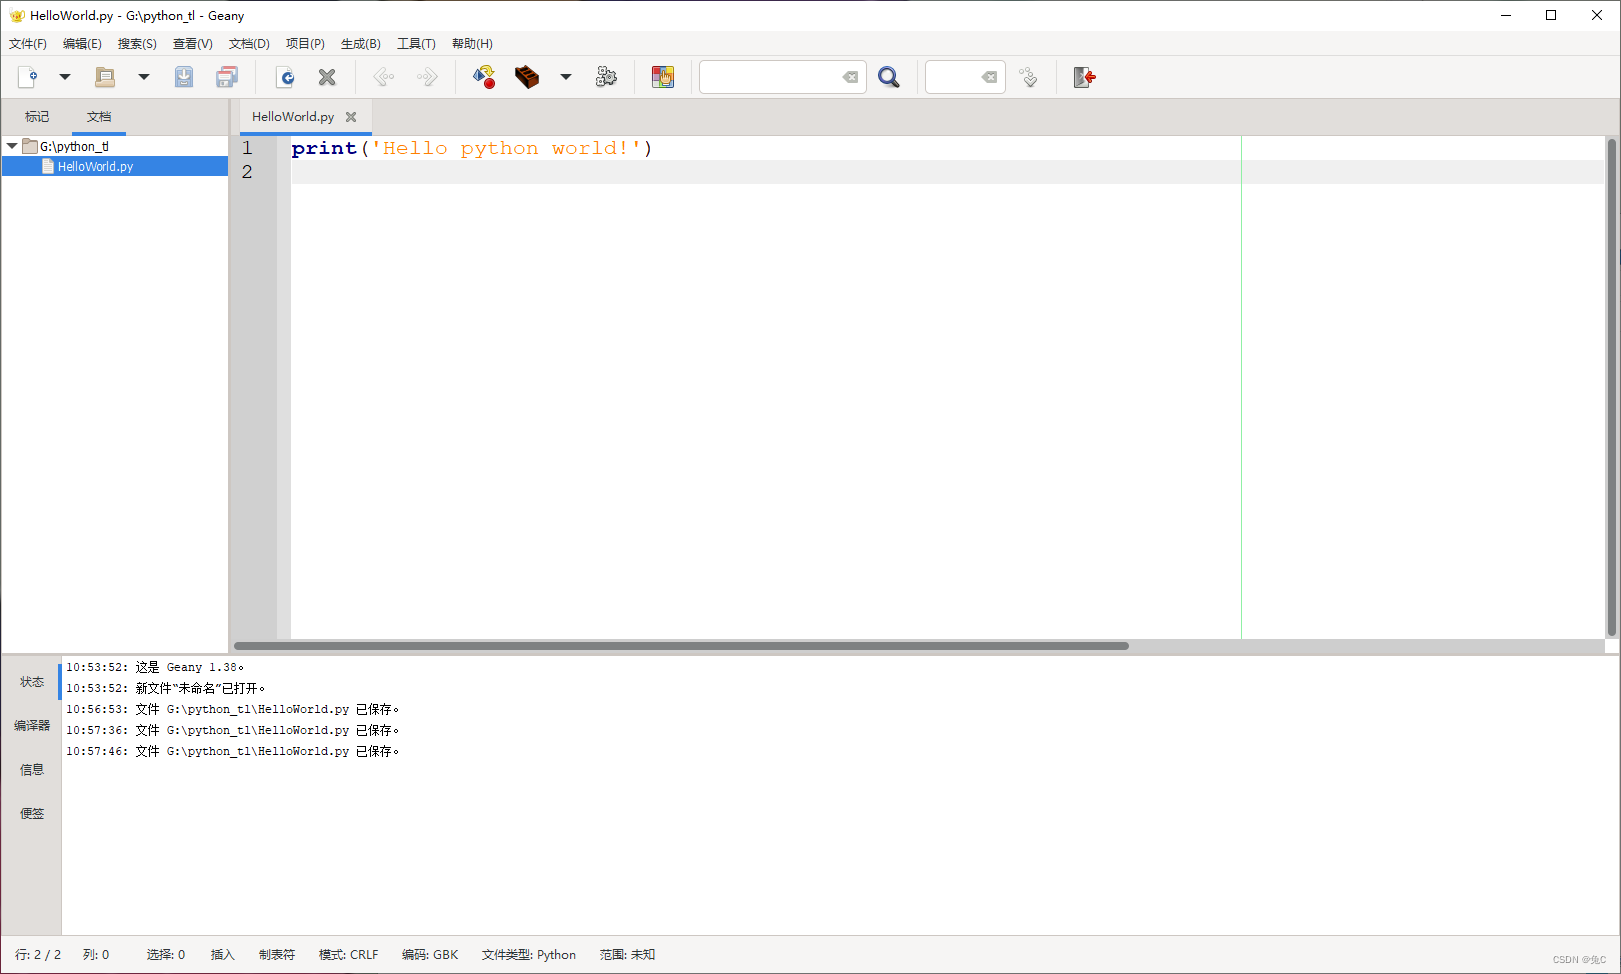This screenshot has height=974, width=1621.
Task: Show the 编译器 message tab
Action: (x=32, y=726)
